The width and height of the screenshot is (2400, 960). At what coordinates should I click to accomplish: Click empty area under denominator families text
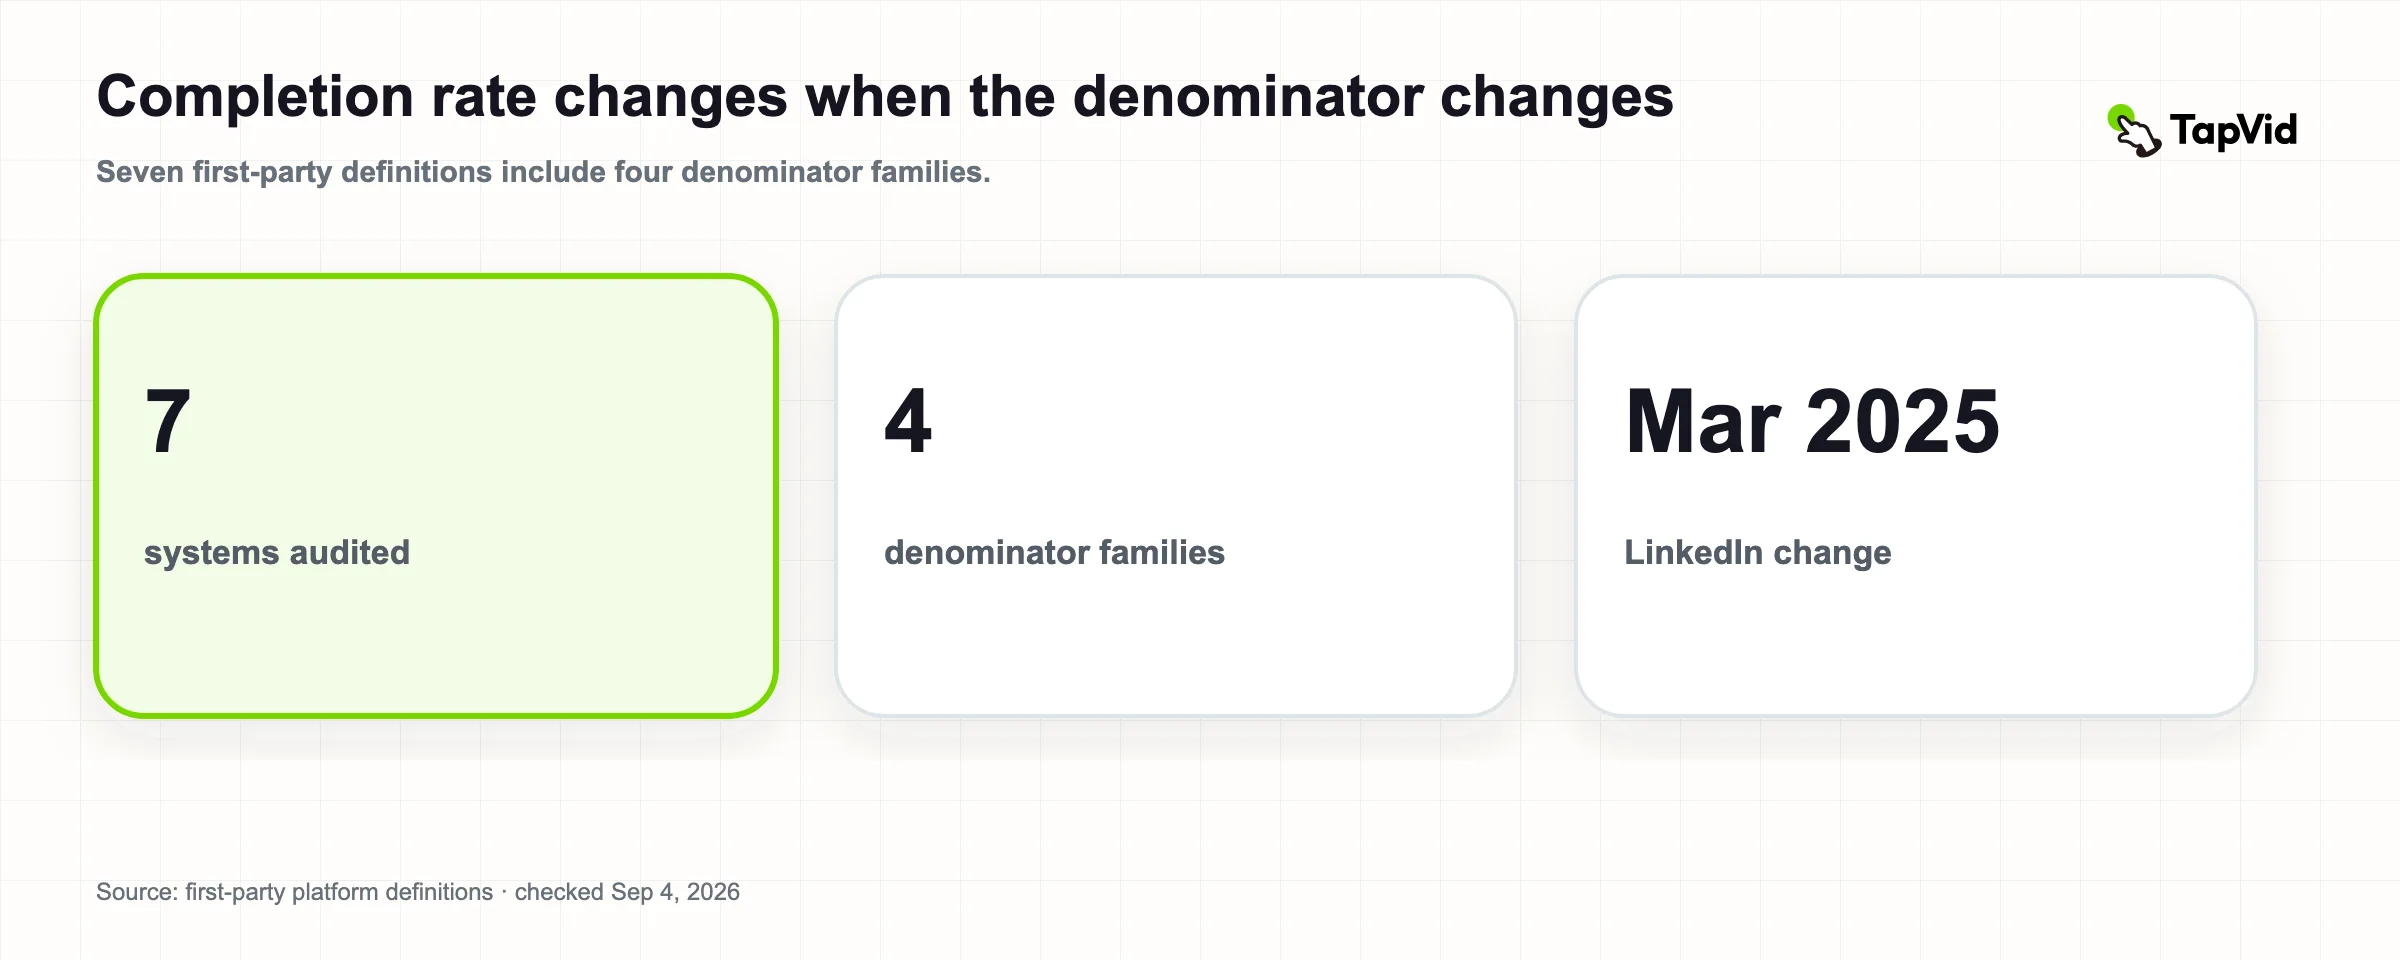click(1176, 640)
